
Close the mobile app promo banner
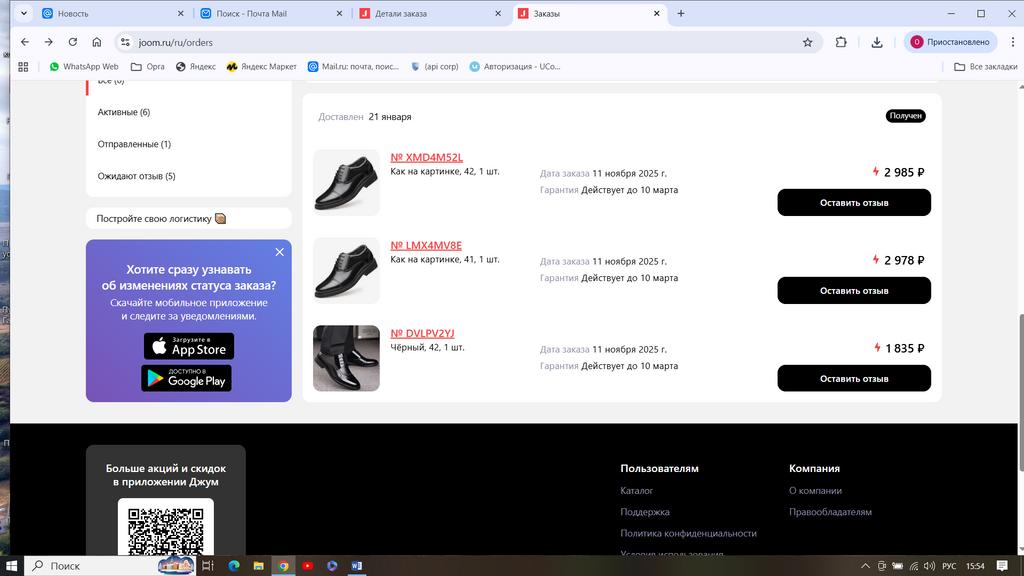coord(280,252)
